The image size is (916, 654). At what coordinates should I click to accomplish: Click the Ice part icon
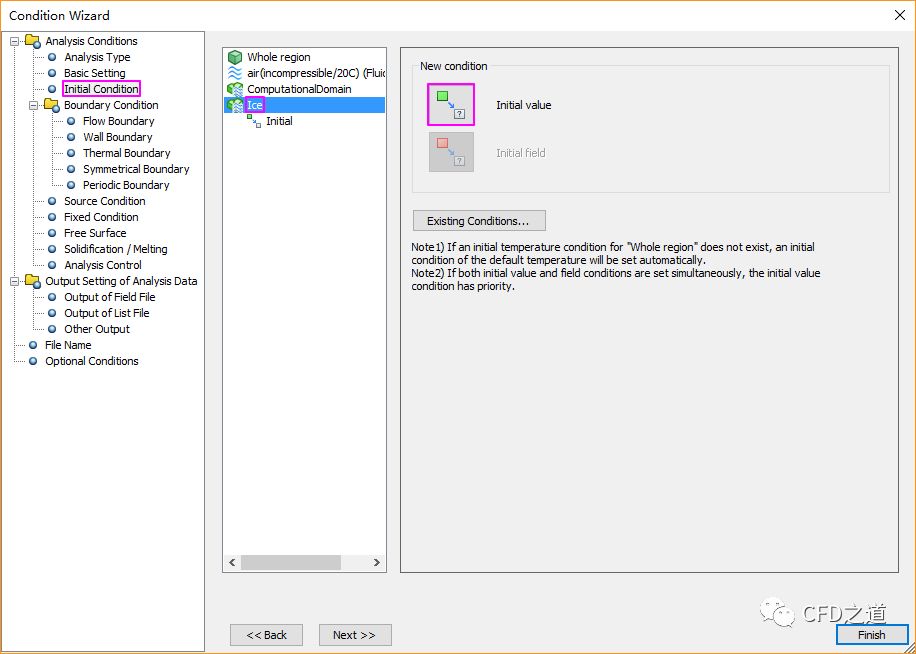pyautogui.click(x=235, y=105)
